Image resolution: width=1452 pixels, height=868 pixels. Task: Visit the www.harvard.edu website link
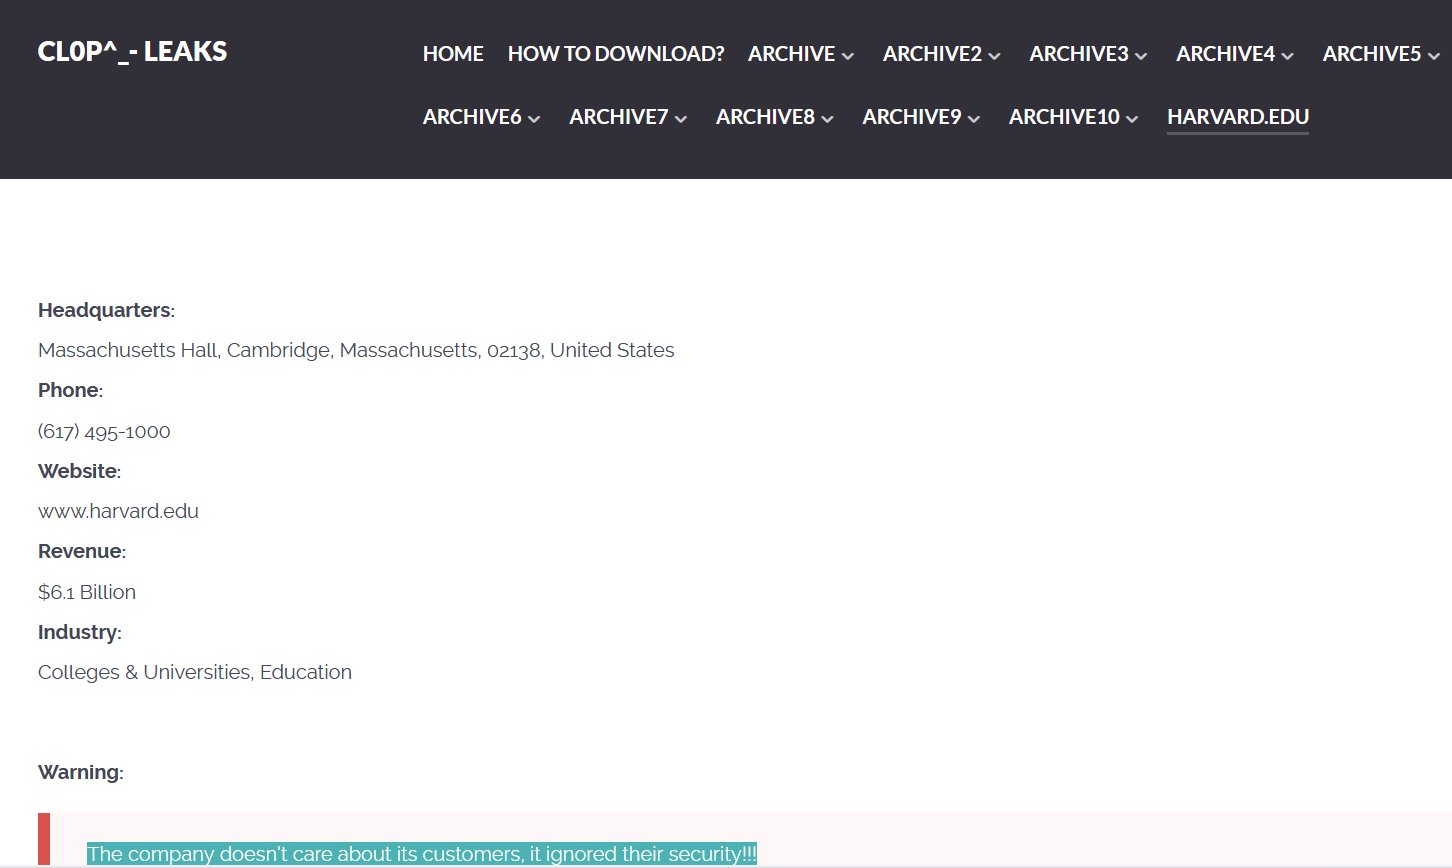[117, 510]
